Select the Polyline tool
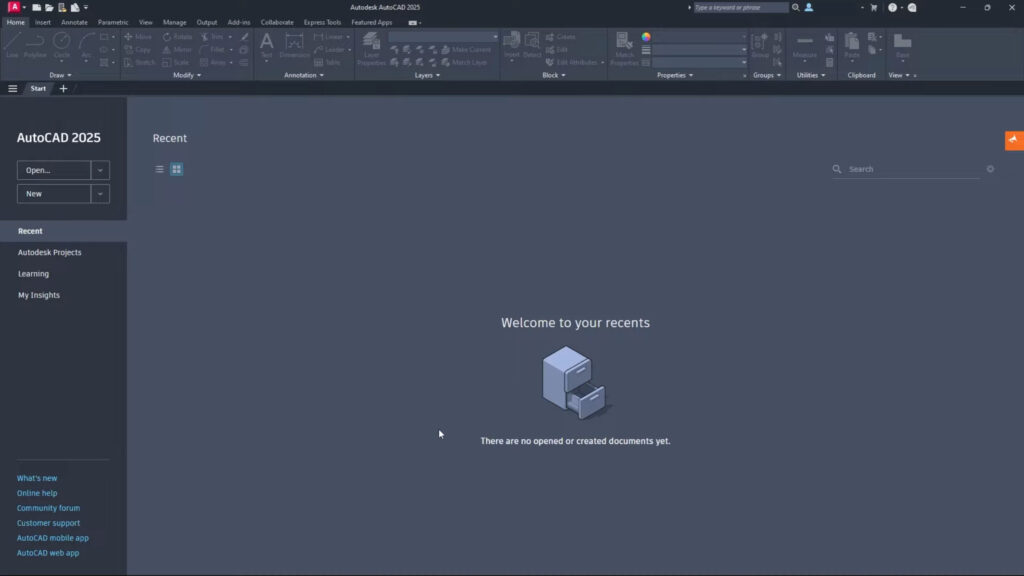 click(35, 45)
